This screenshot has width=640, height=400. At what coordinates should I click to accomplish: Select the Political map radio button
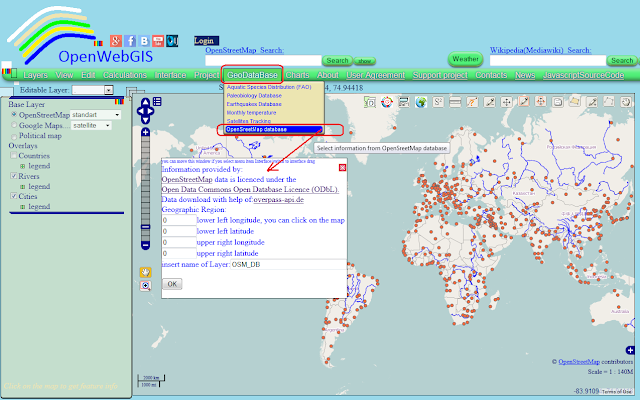point(14,136)
